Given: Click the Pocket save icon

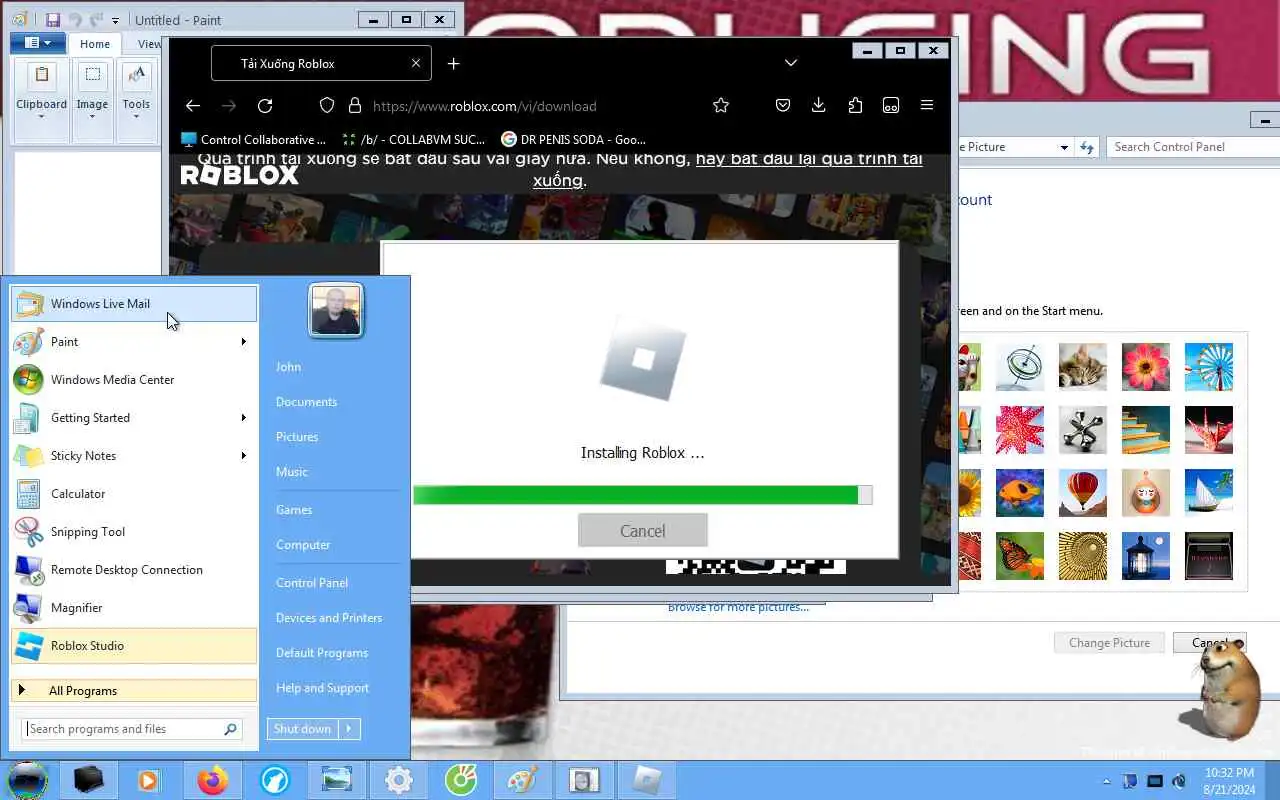Looking at the screenshot, I should click(783, 106).
